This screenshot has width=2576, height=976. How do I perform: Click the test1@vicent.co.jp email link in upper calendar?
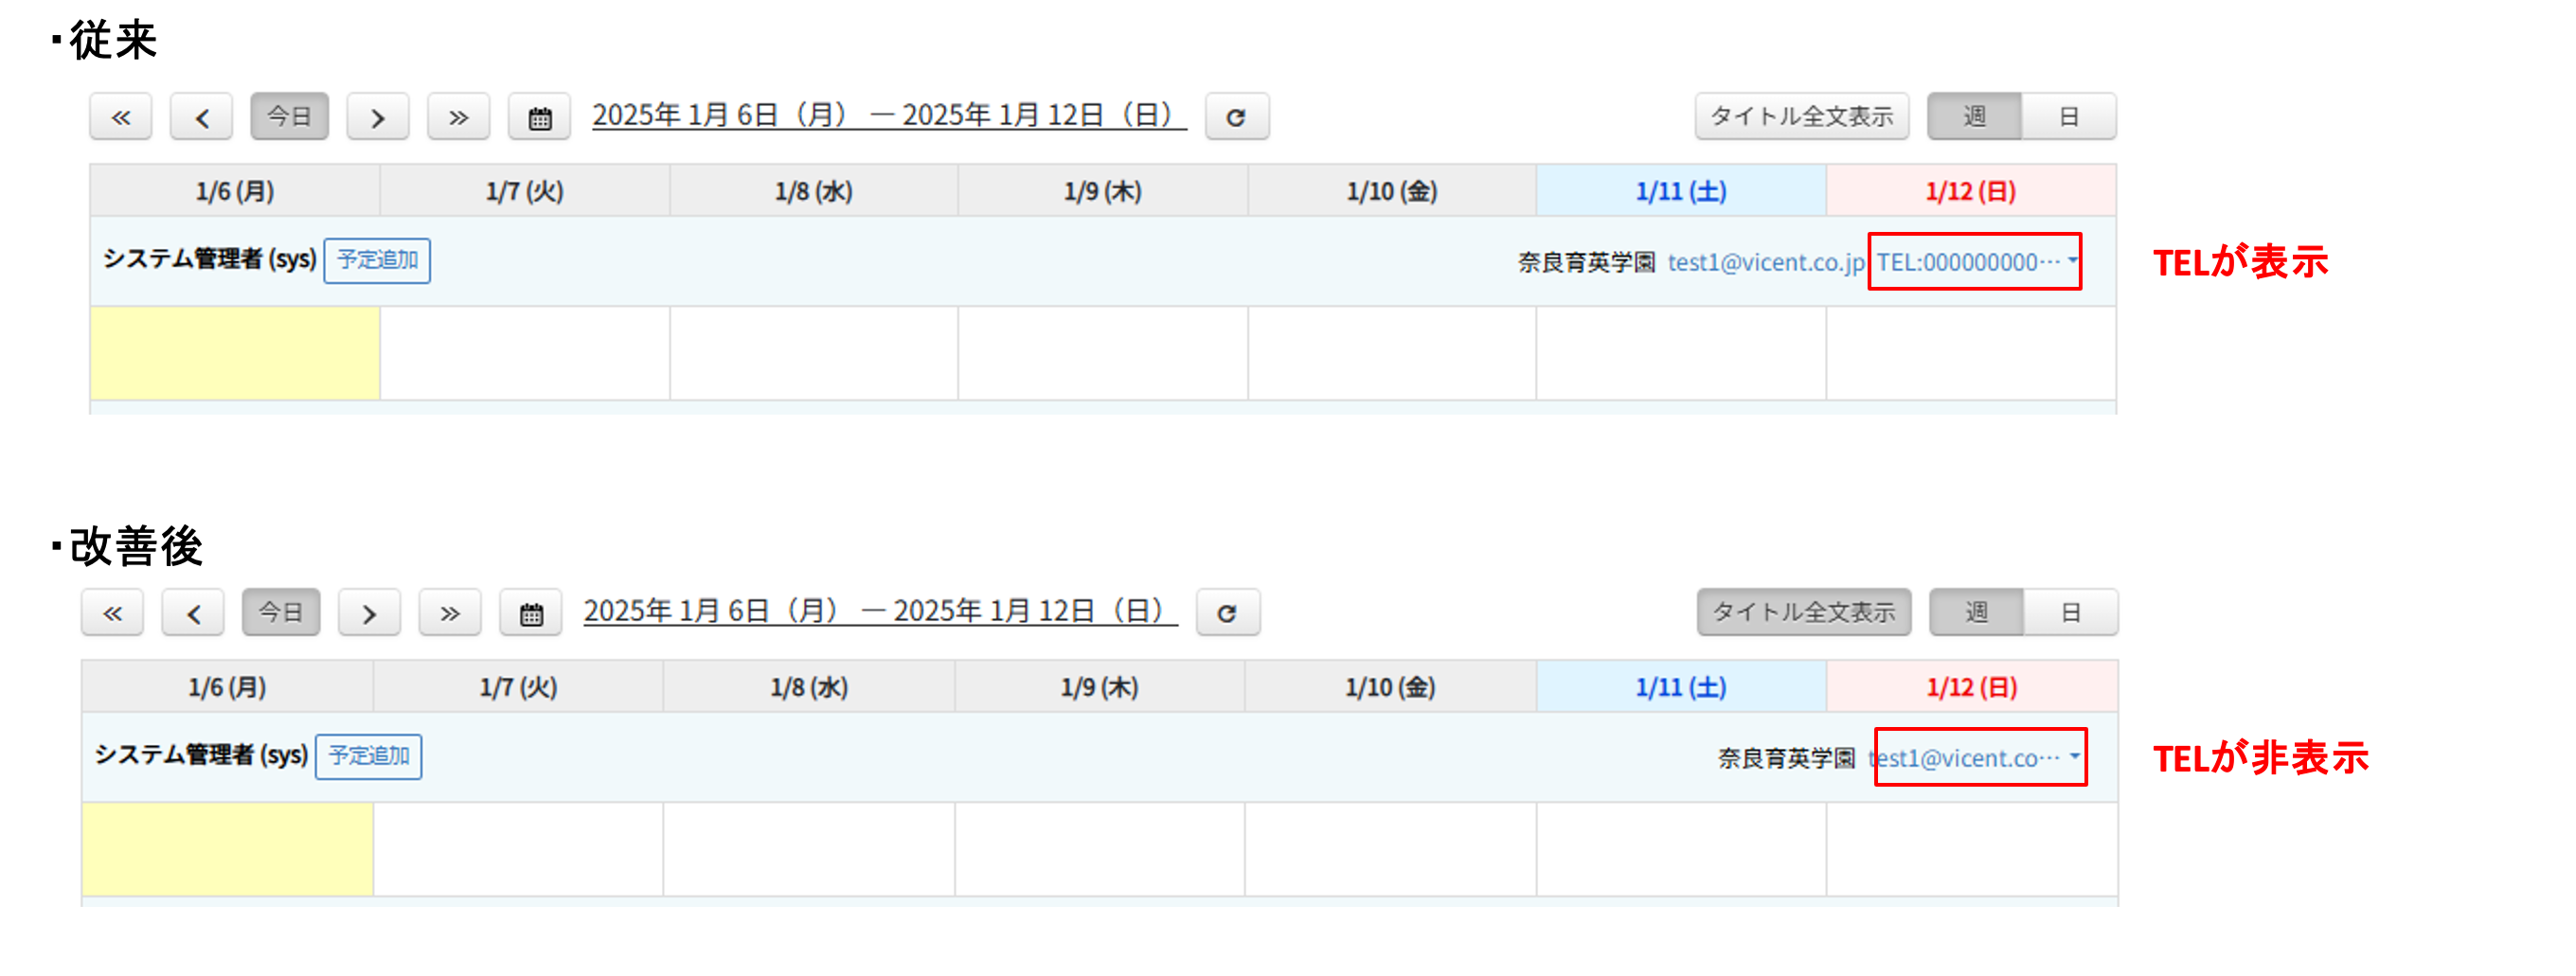pyautogui.click(x=1765, y=262)
